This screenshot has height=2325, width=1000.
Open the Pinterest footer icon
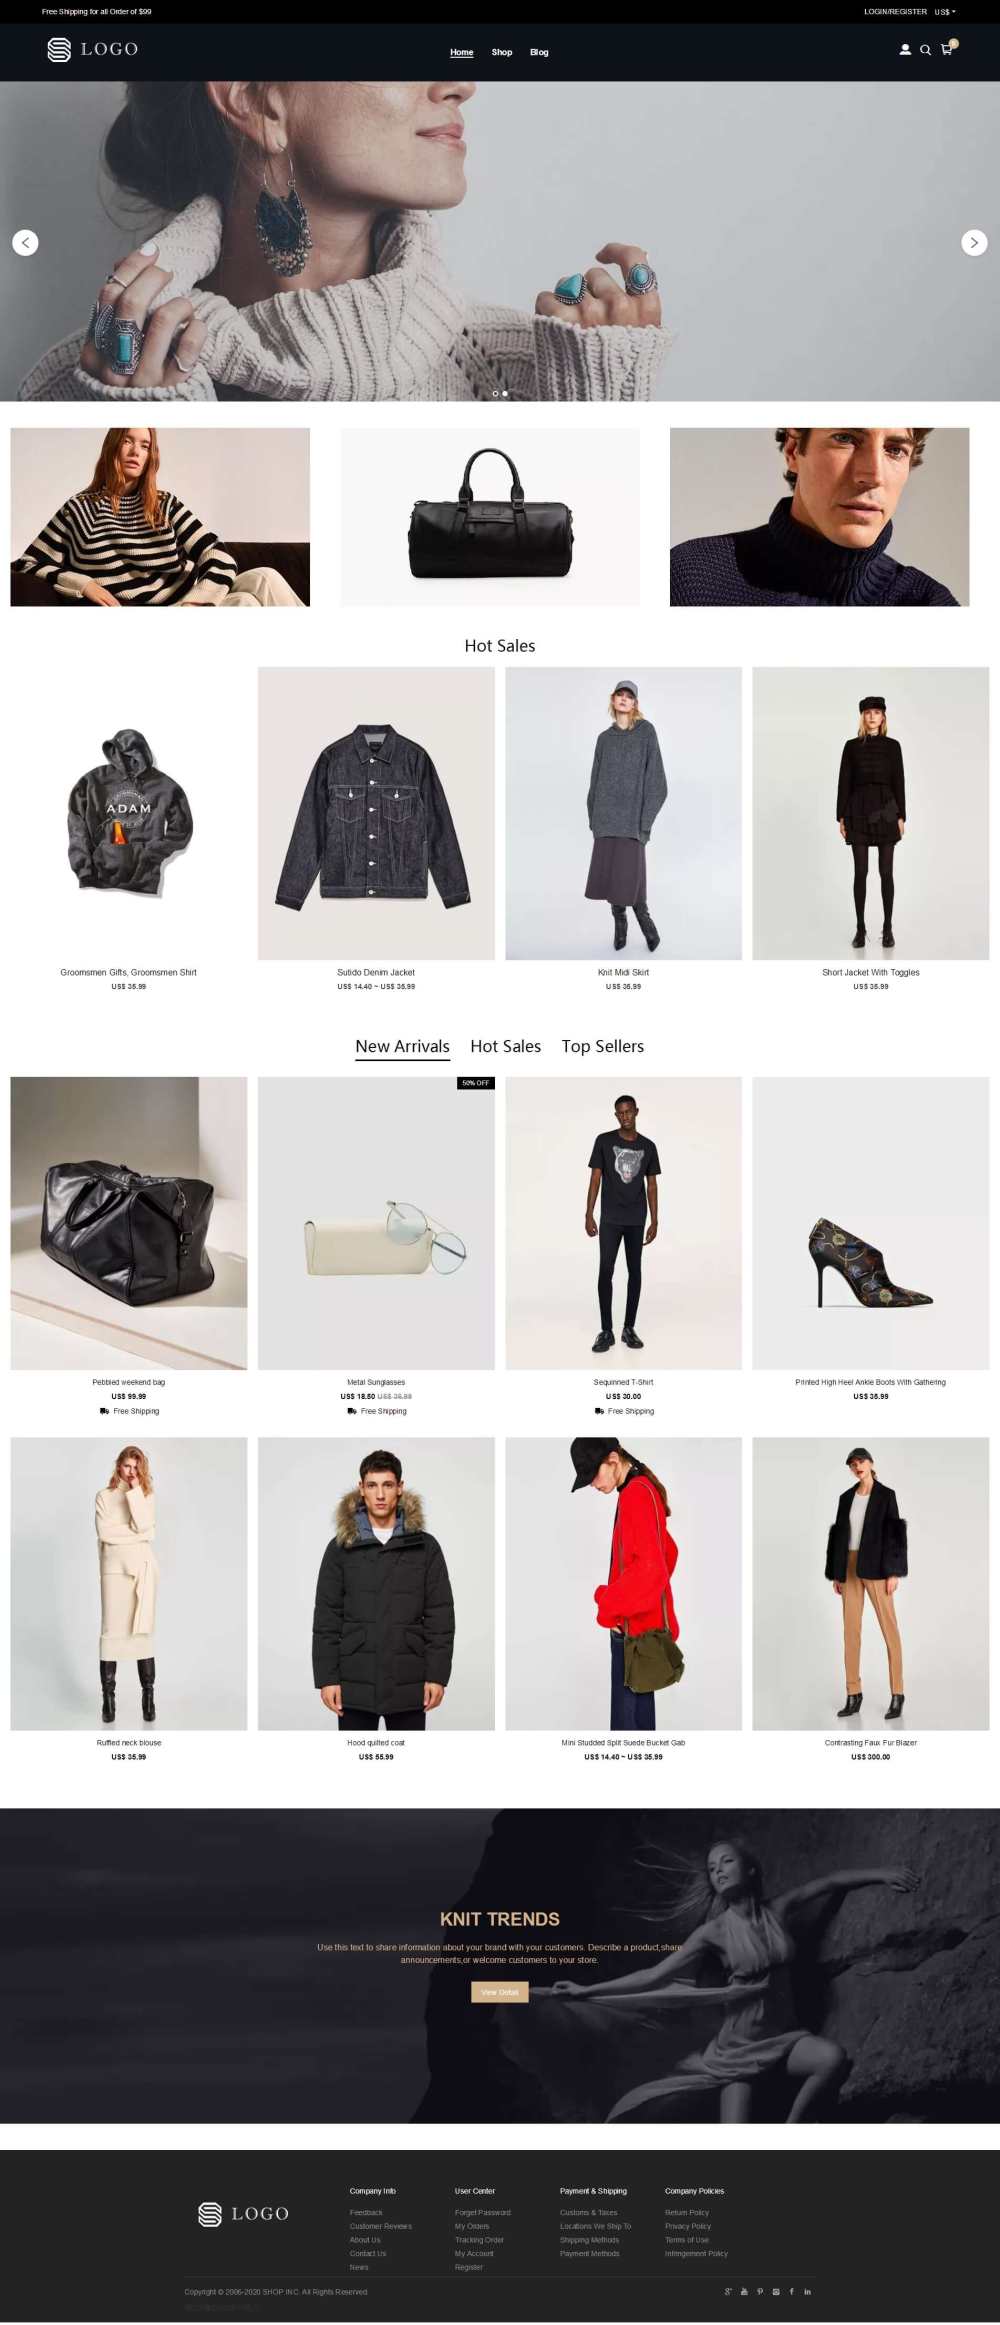760,2291
